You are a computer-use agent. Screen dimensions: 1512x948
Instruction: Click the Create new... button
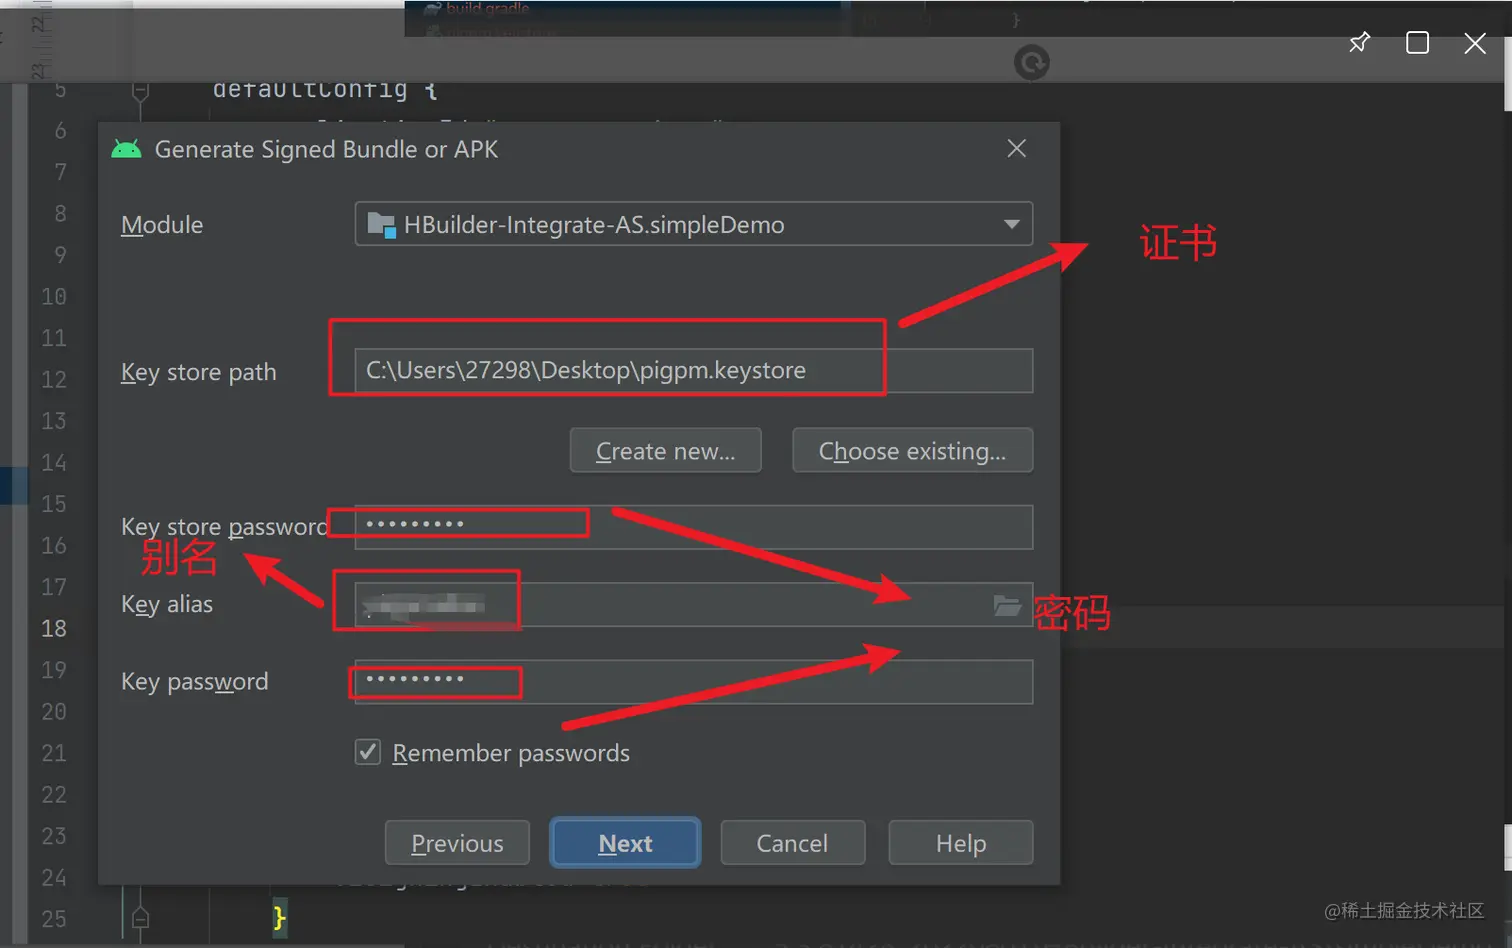tap(665, 451)
